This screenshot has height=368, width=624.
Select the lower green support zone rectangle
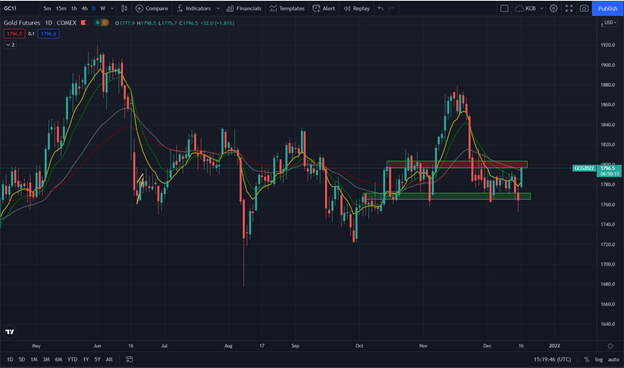447,196
